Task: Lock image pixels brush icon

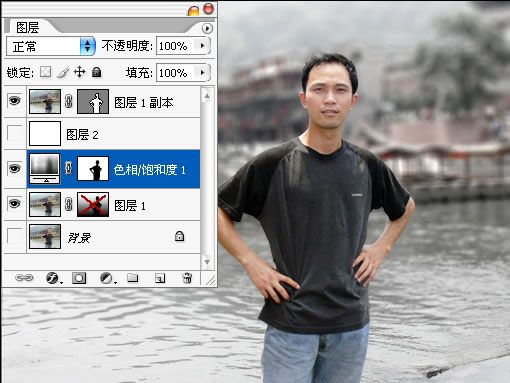Action: 63,72
